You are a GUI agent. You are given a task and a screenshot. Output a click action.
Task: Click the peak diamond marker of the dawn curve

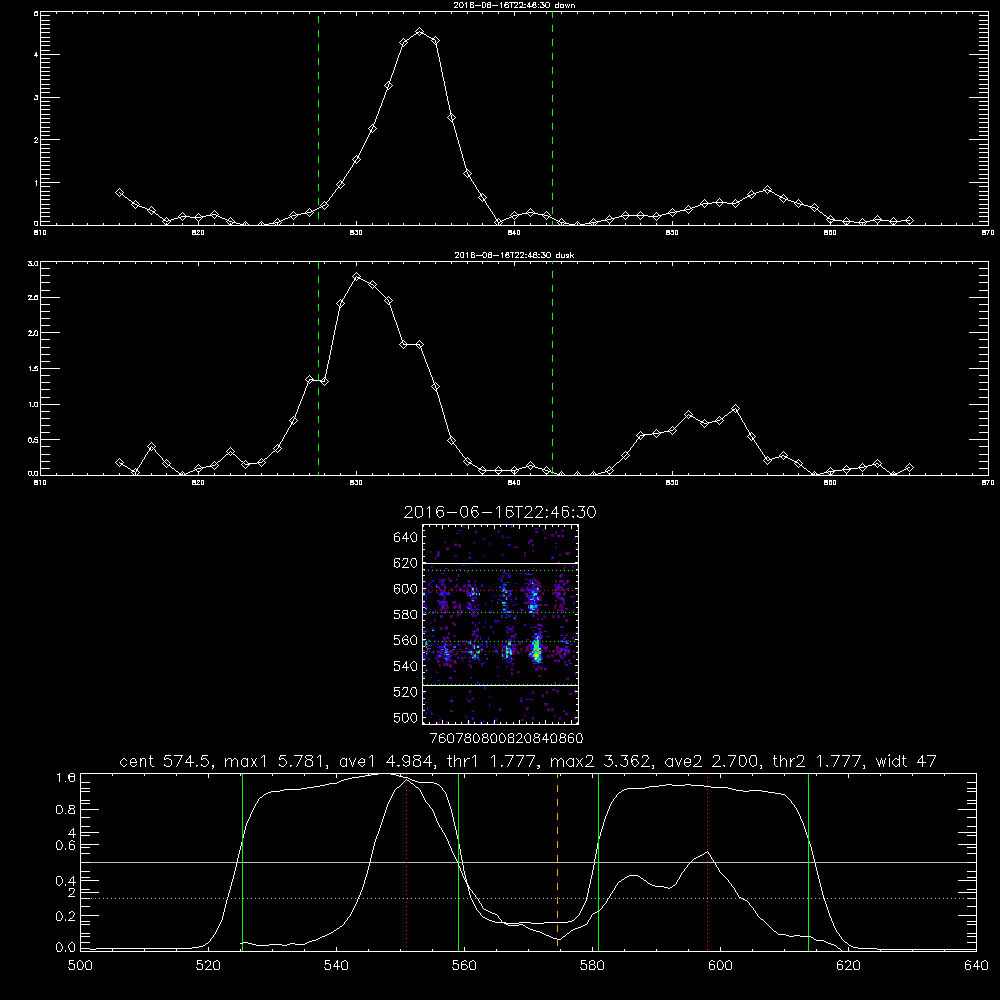point(419,31)
